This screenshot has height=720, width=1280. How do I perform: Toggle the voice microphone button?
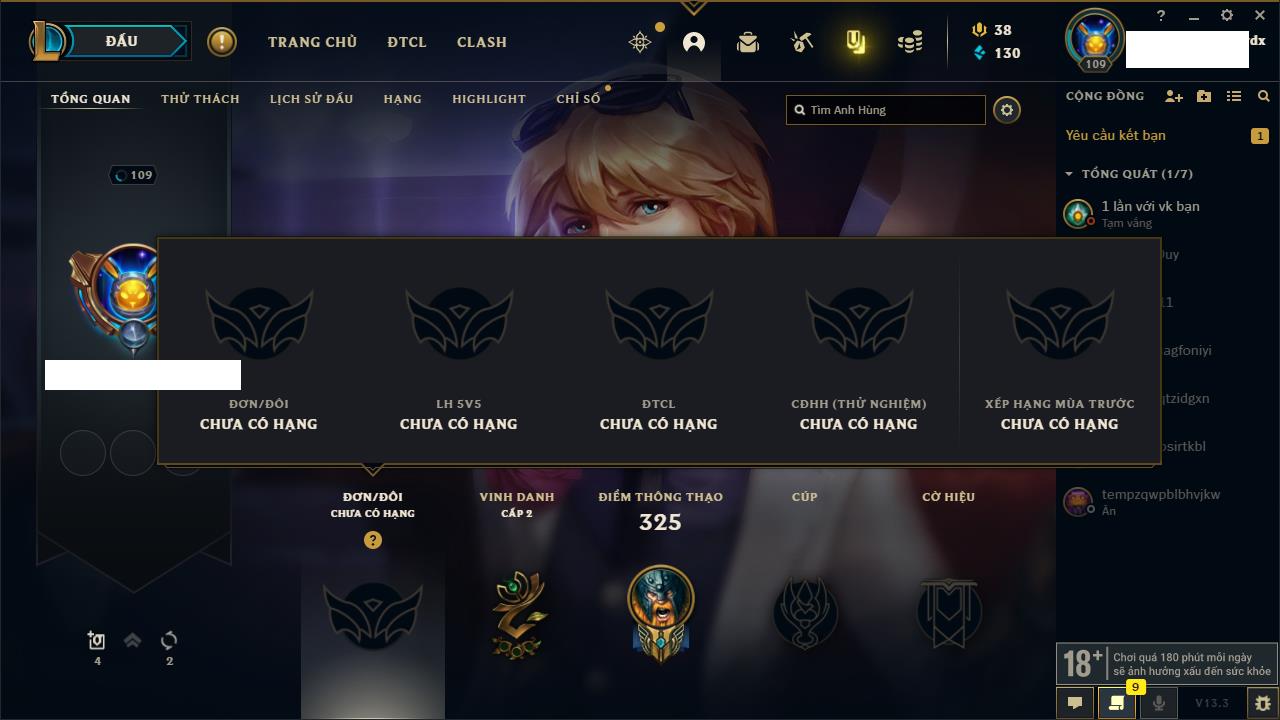coord(1159,703)
